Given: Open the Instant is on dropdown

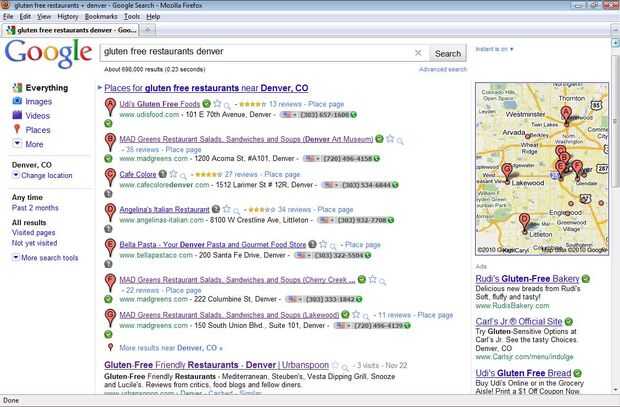Looking at the screenshot, I should point(494,49).
